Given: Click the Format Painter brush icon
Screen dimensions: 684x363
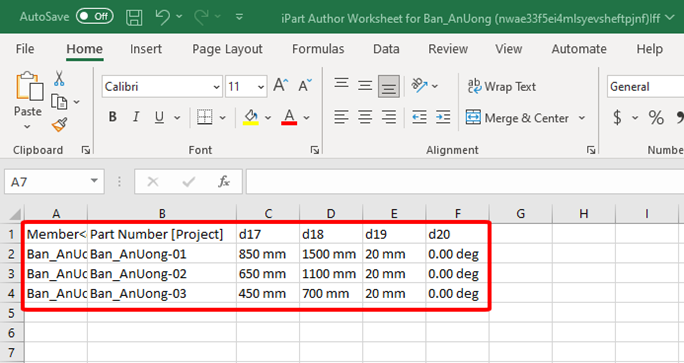Looking at the screenshot, I should pyautogui.click(x=59, y=125).
